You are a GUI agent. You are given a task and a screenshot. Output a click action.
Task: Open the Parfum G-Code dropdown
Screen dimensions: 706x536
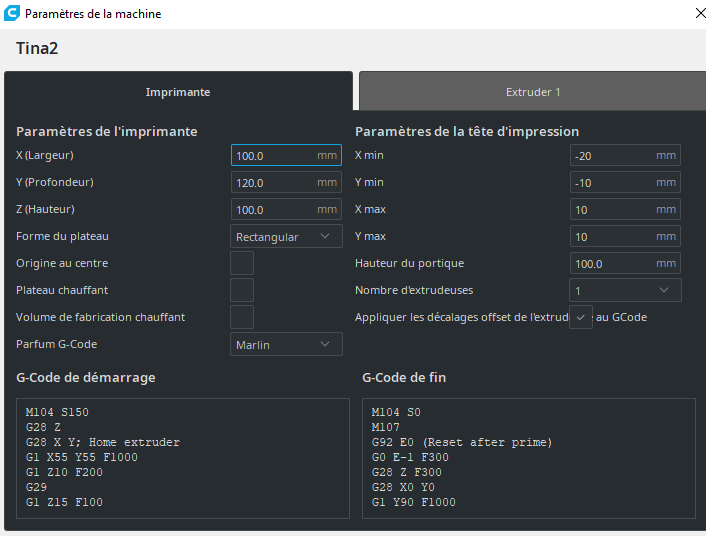(x=286, y=344)
